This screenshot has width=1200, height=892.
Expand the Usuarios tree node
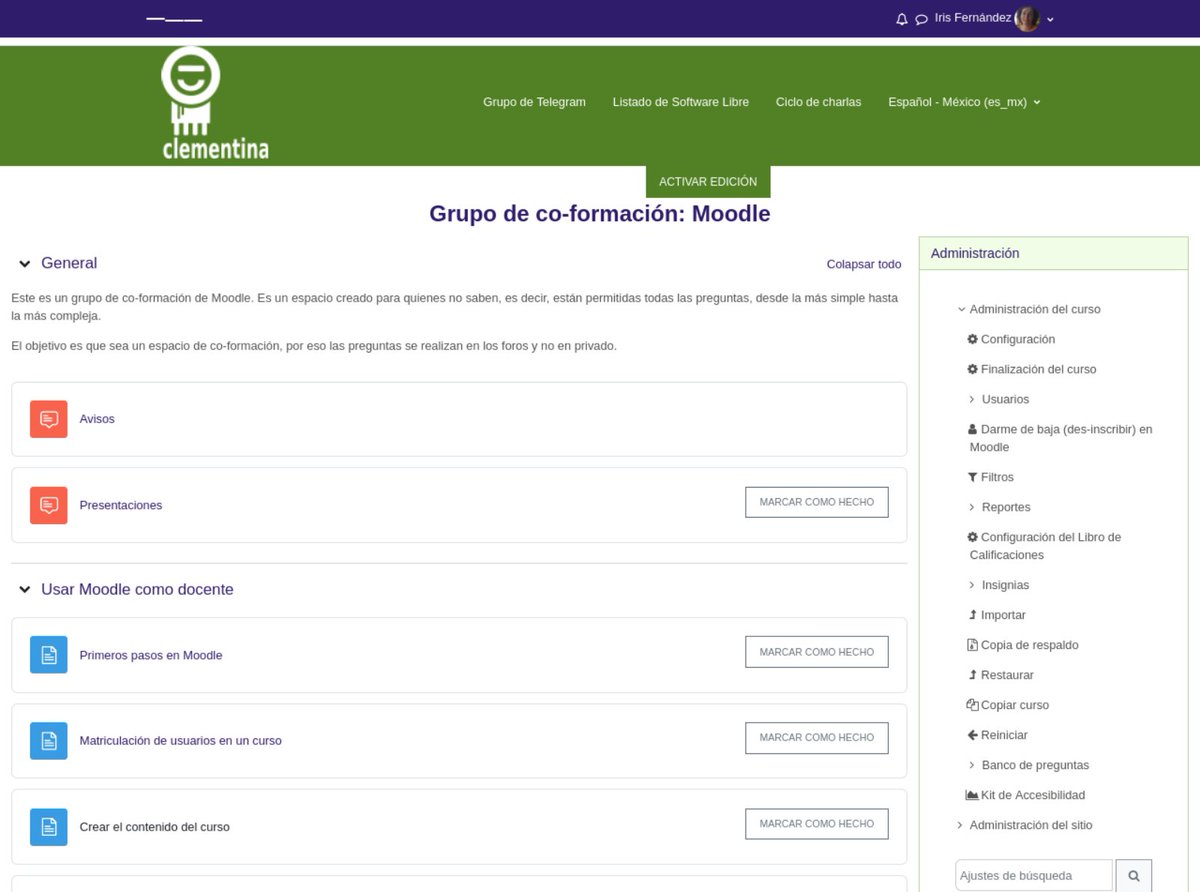[x=972, y=399]
